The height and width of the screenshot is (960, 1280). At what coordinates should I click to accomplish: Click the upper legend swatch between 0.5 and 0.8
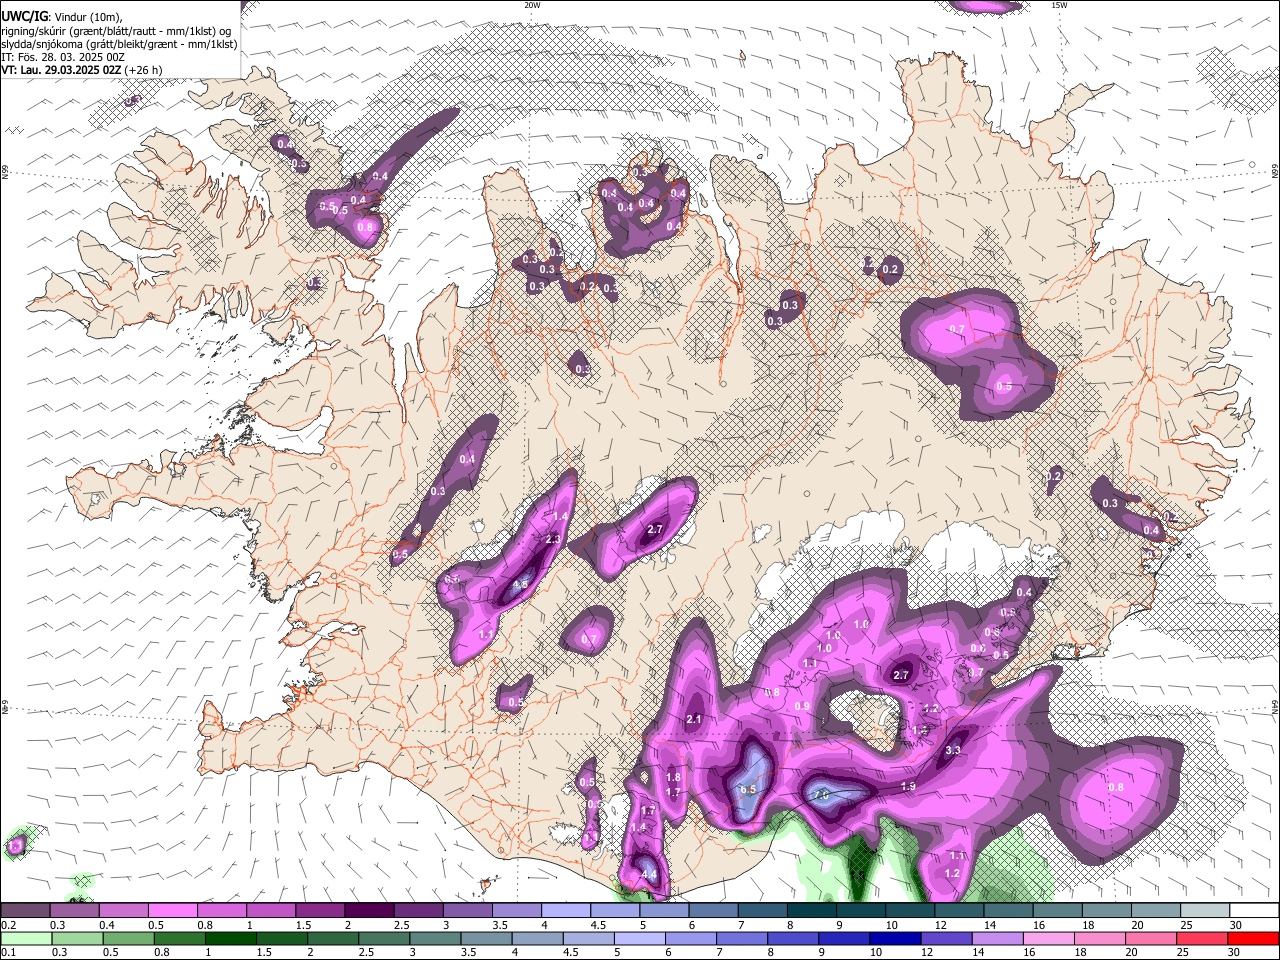pos(172,910)
